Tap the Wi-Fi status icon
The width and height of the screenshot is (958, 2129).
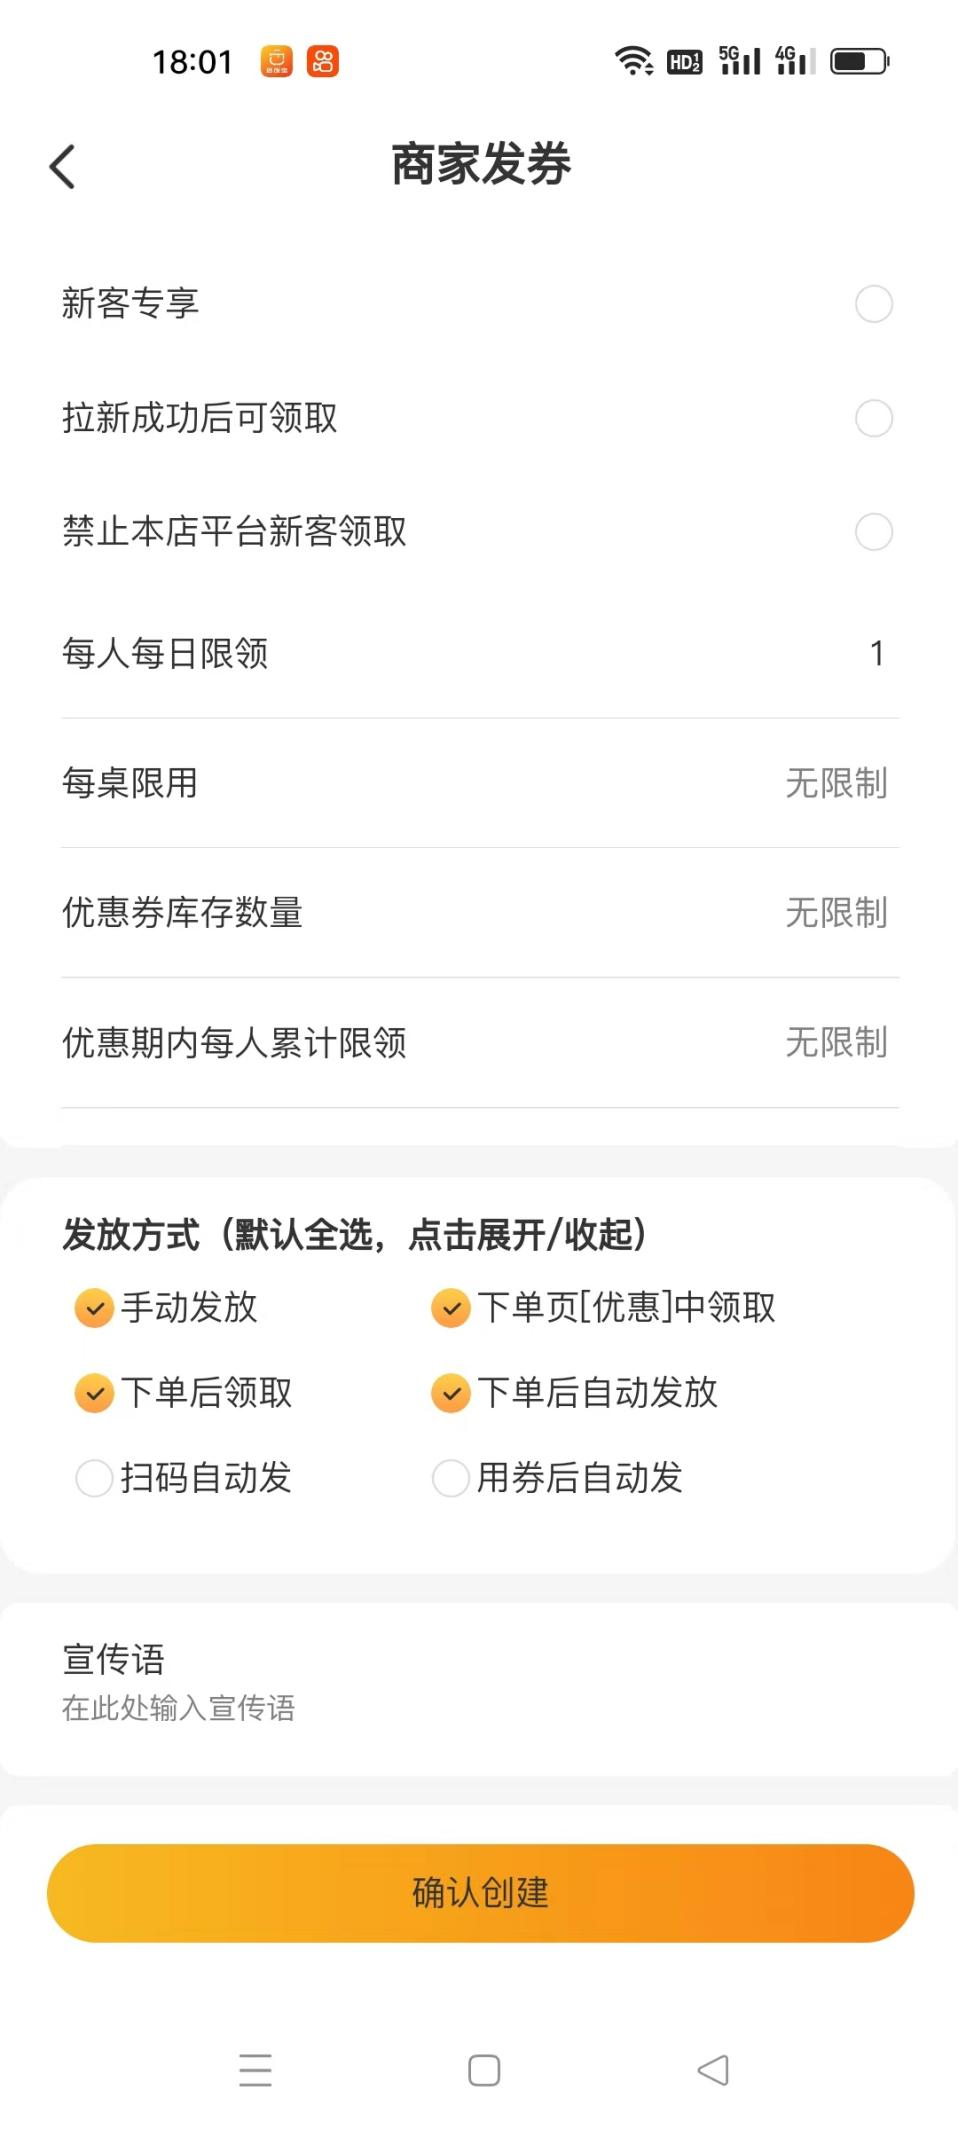point(633,61)
